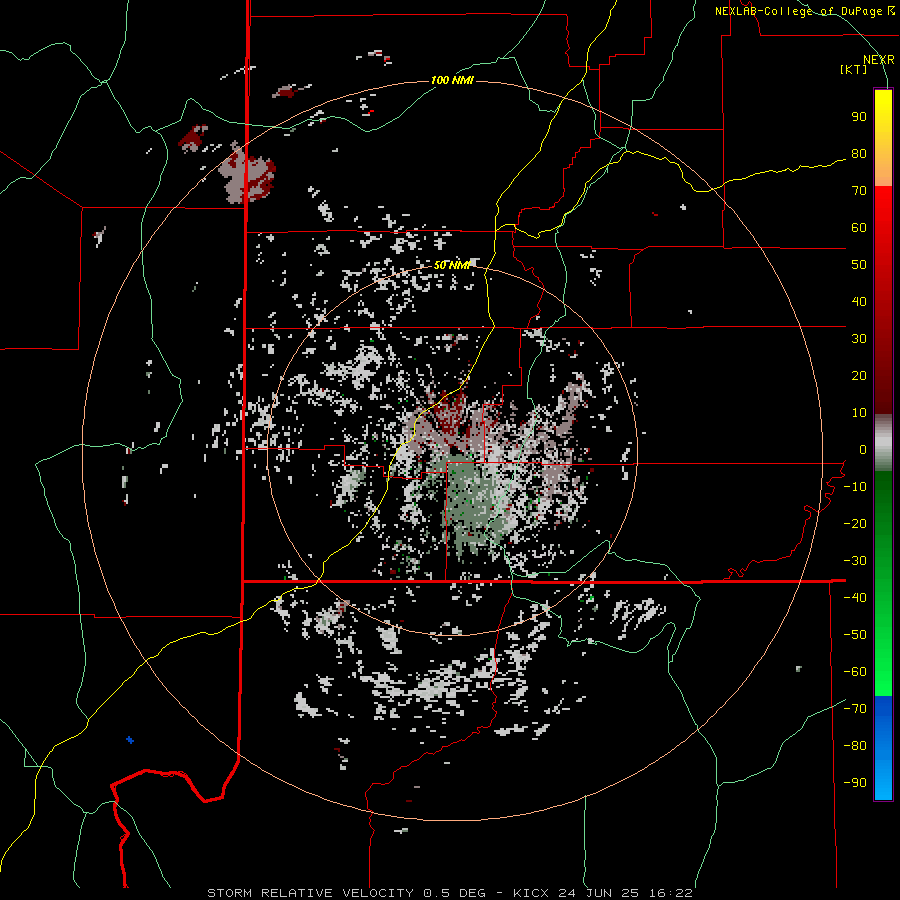The image size is (900, 900).
Task: Click the positive 30 colorbar value
Action: point(859,339)
